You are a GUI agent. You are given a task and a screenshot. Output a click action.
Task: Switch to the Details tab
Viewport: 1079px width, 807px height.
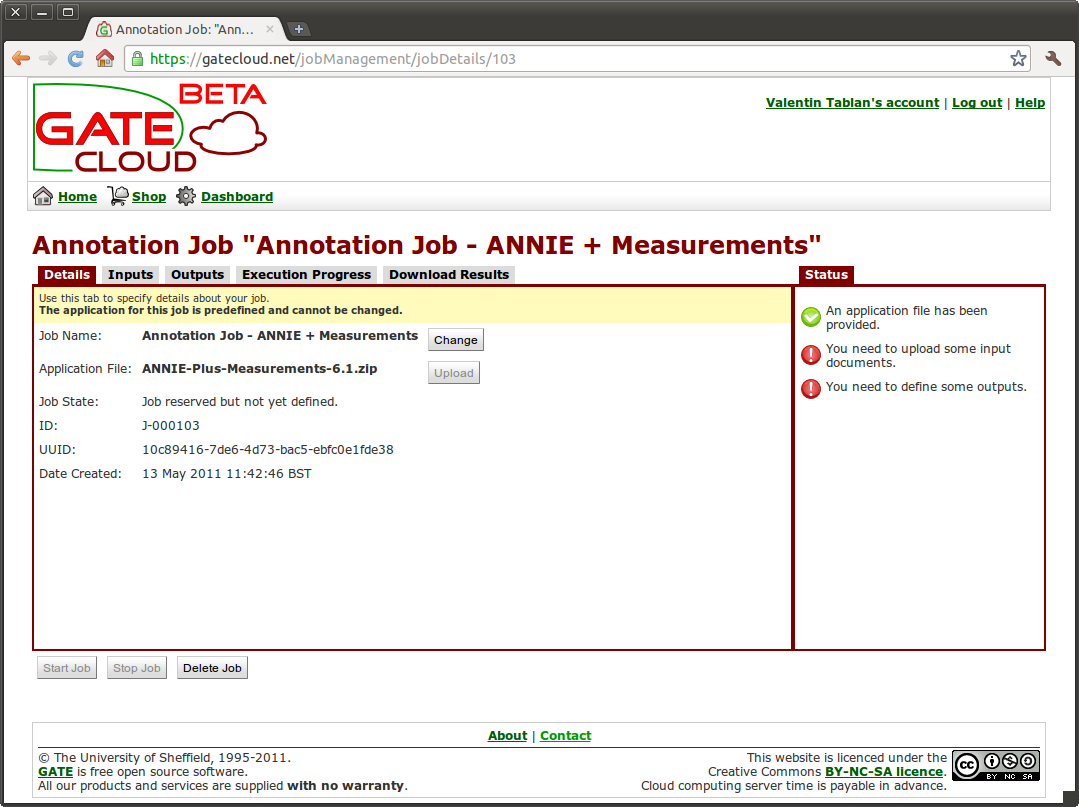pyautogui.click(x=67, y=275)
